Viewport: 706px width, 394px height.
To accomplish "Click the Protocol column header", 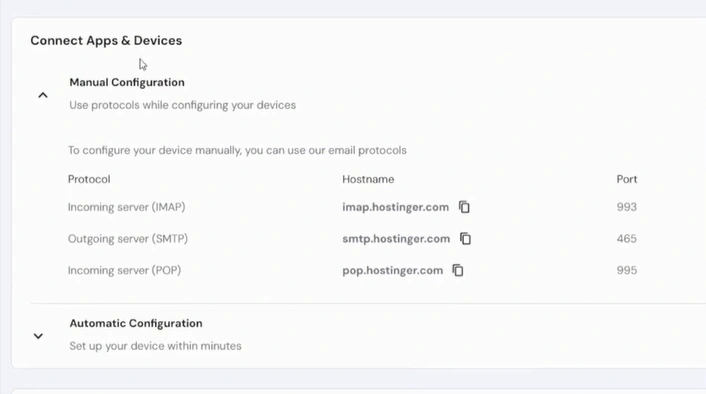I will pos(89,179).
